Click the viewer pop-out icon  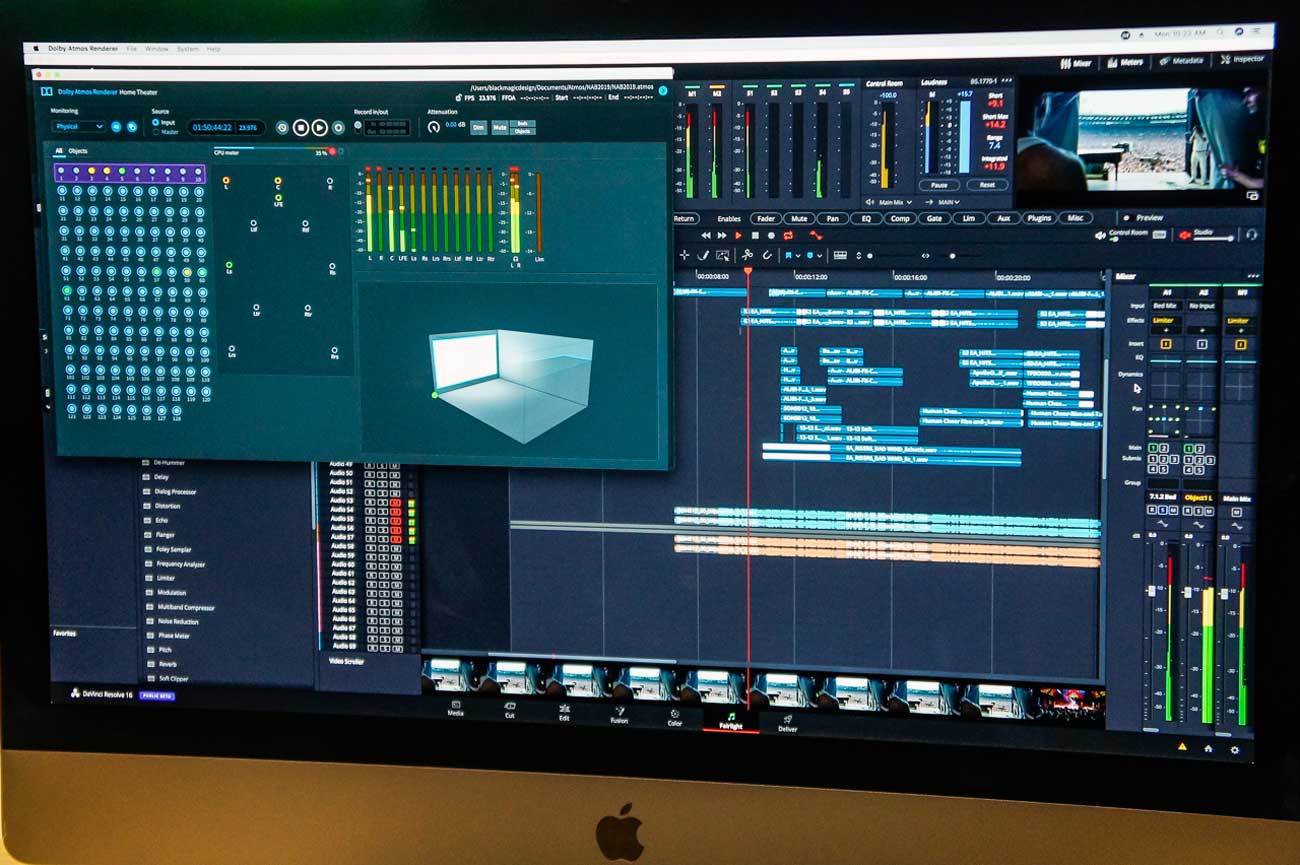[1253, 196]
